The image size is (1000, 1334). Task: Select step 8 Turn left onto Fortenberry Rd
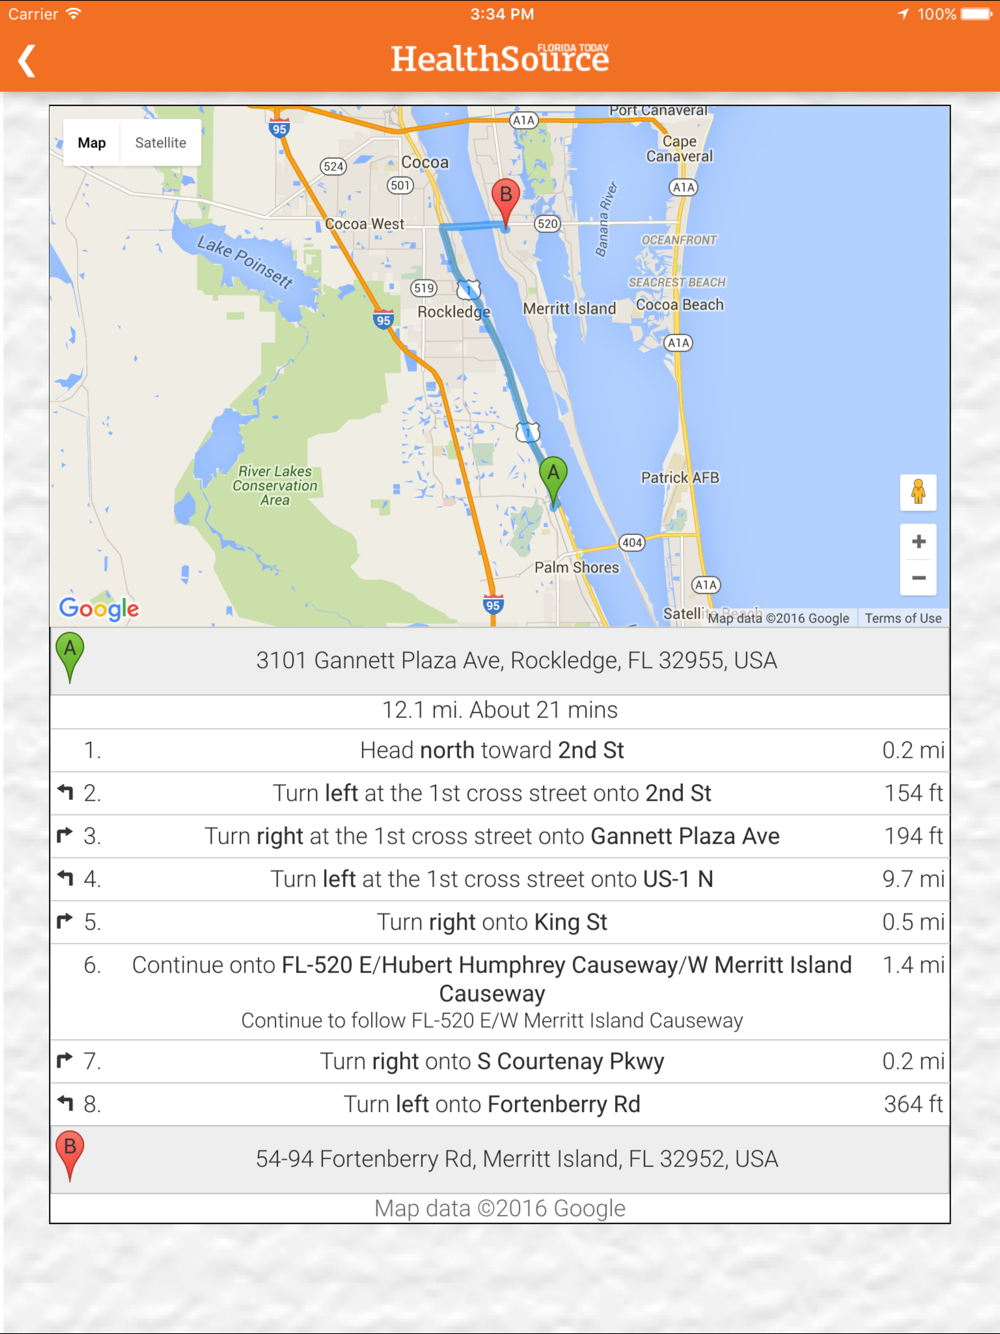[500, 1105]
